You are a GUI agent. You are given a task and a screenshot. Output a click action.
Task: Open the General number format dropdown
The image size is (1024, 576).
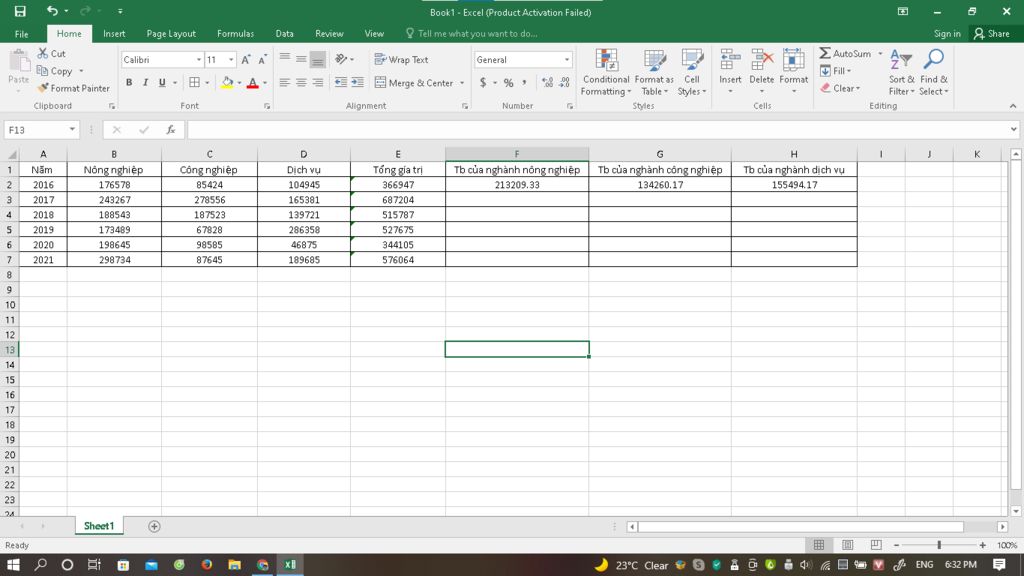566,59
